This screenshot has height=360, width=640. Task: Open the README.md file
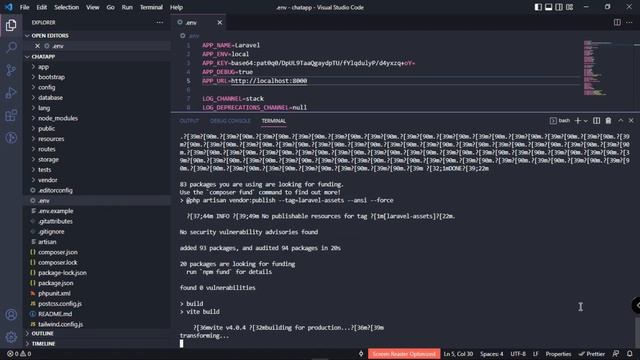coord(97,314)
